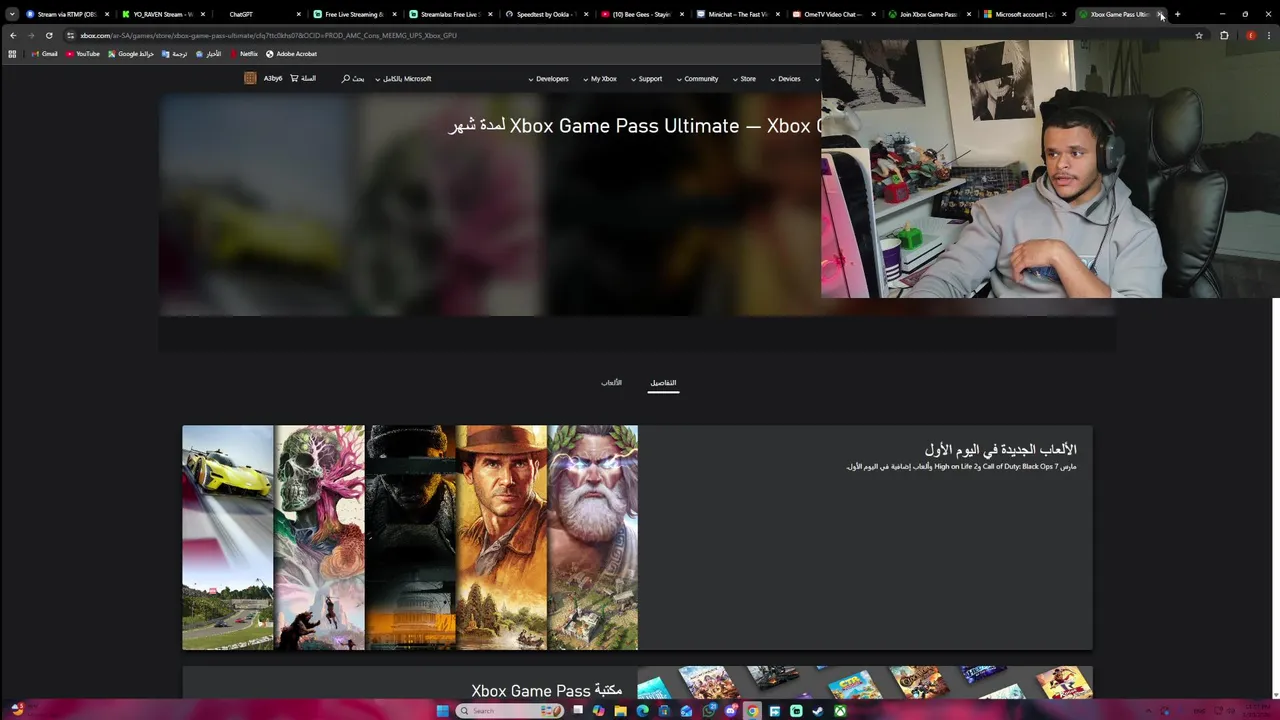The image size is (1280, 720).
Task: Open the Xbox app from the taskbar
Action: point(841,711)
